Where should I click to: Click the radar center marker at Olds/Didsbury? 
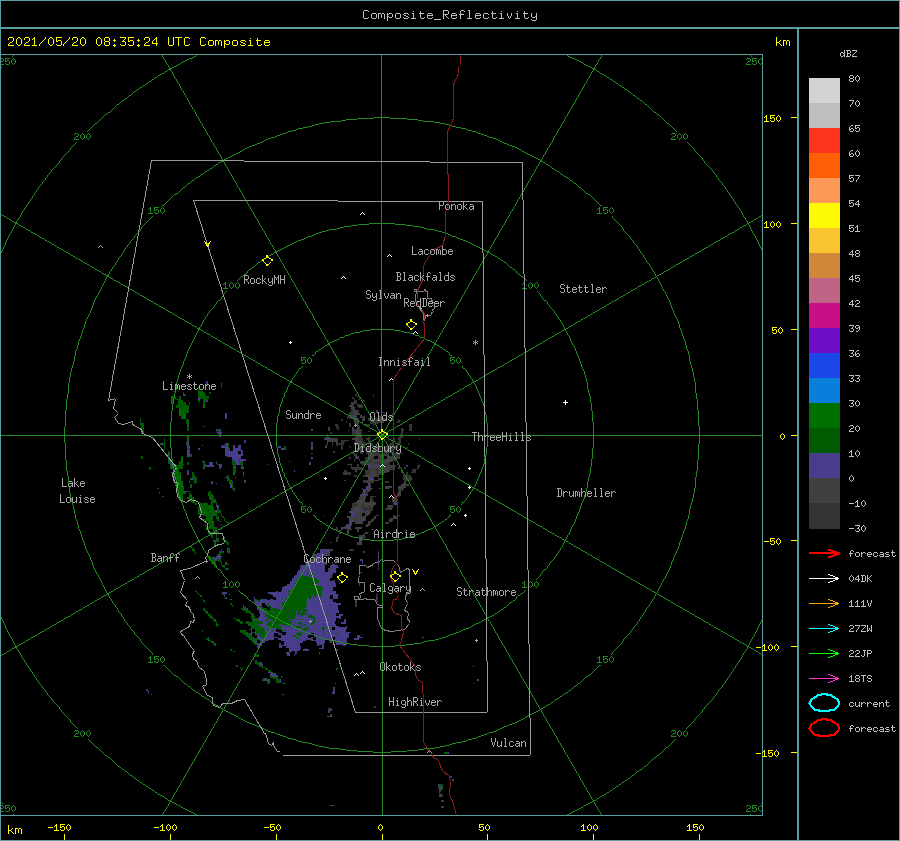(382, 435)
